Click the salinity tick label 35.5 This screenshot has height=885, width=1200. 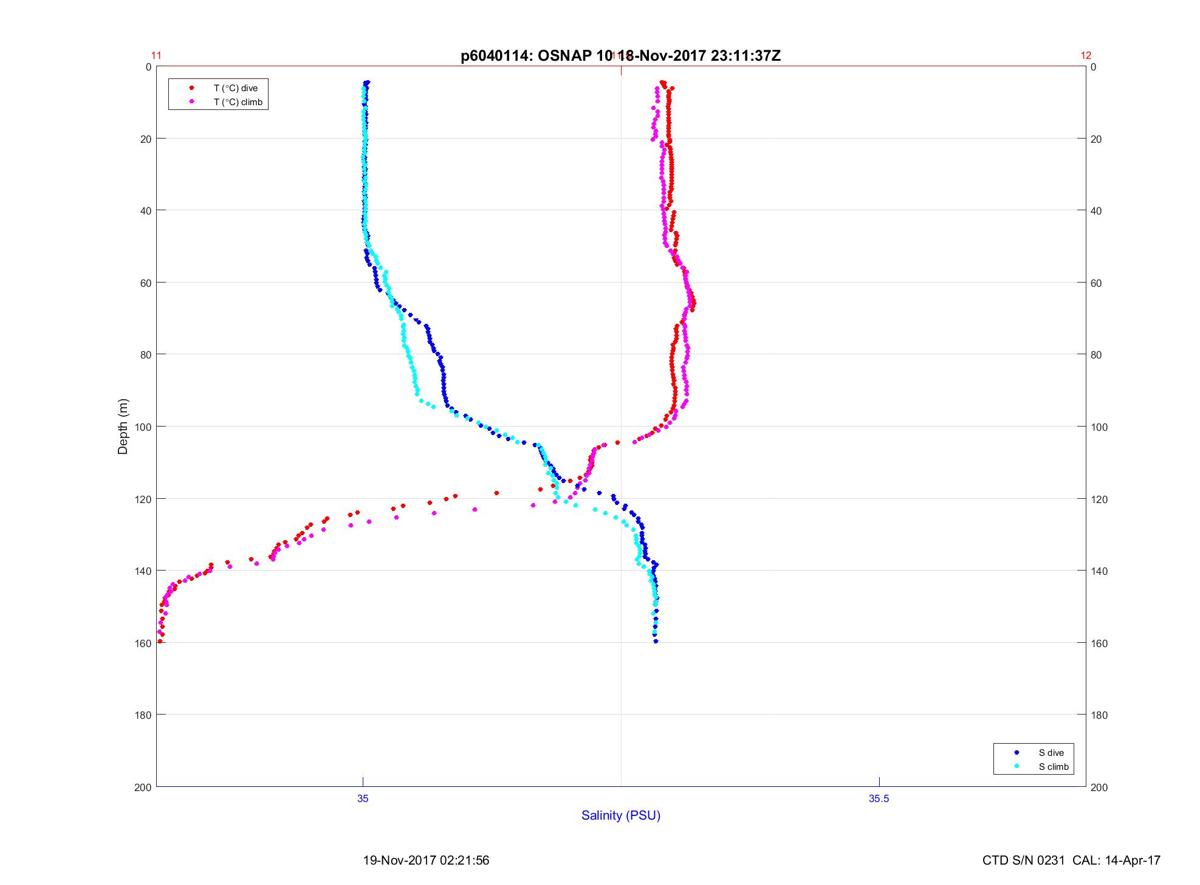coord(877,798)
